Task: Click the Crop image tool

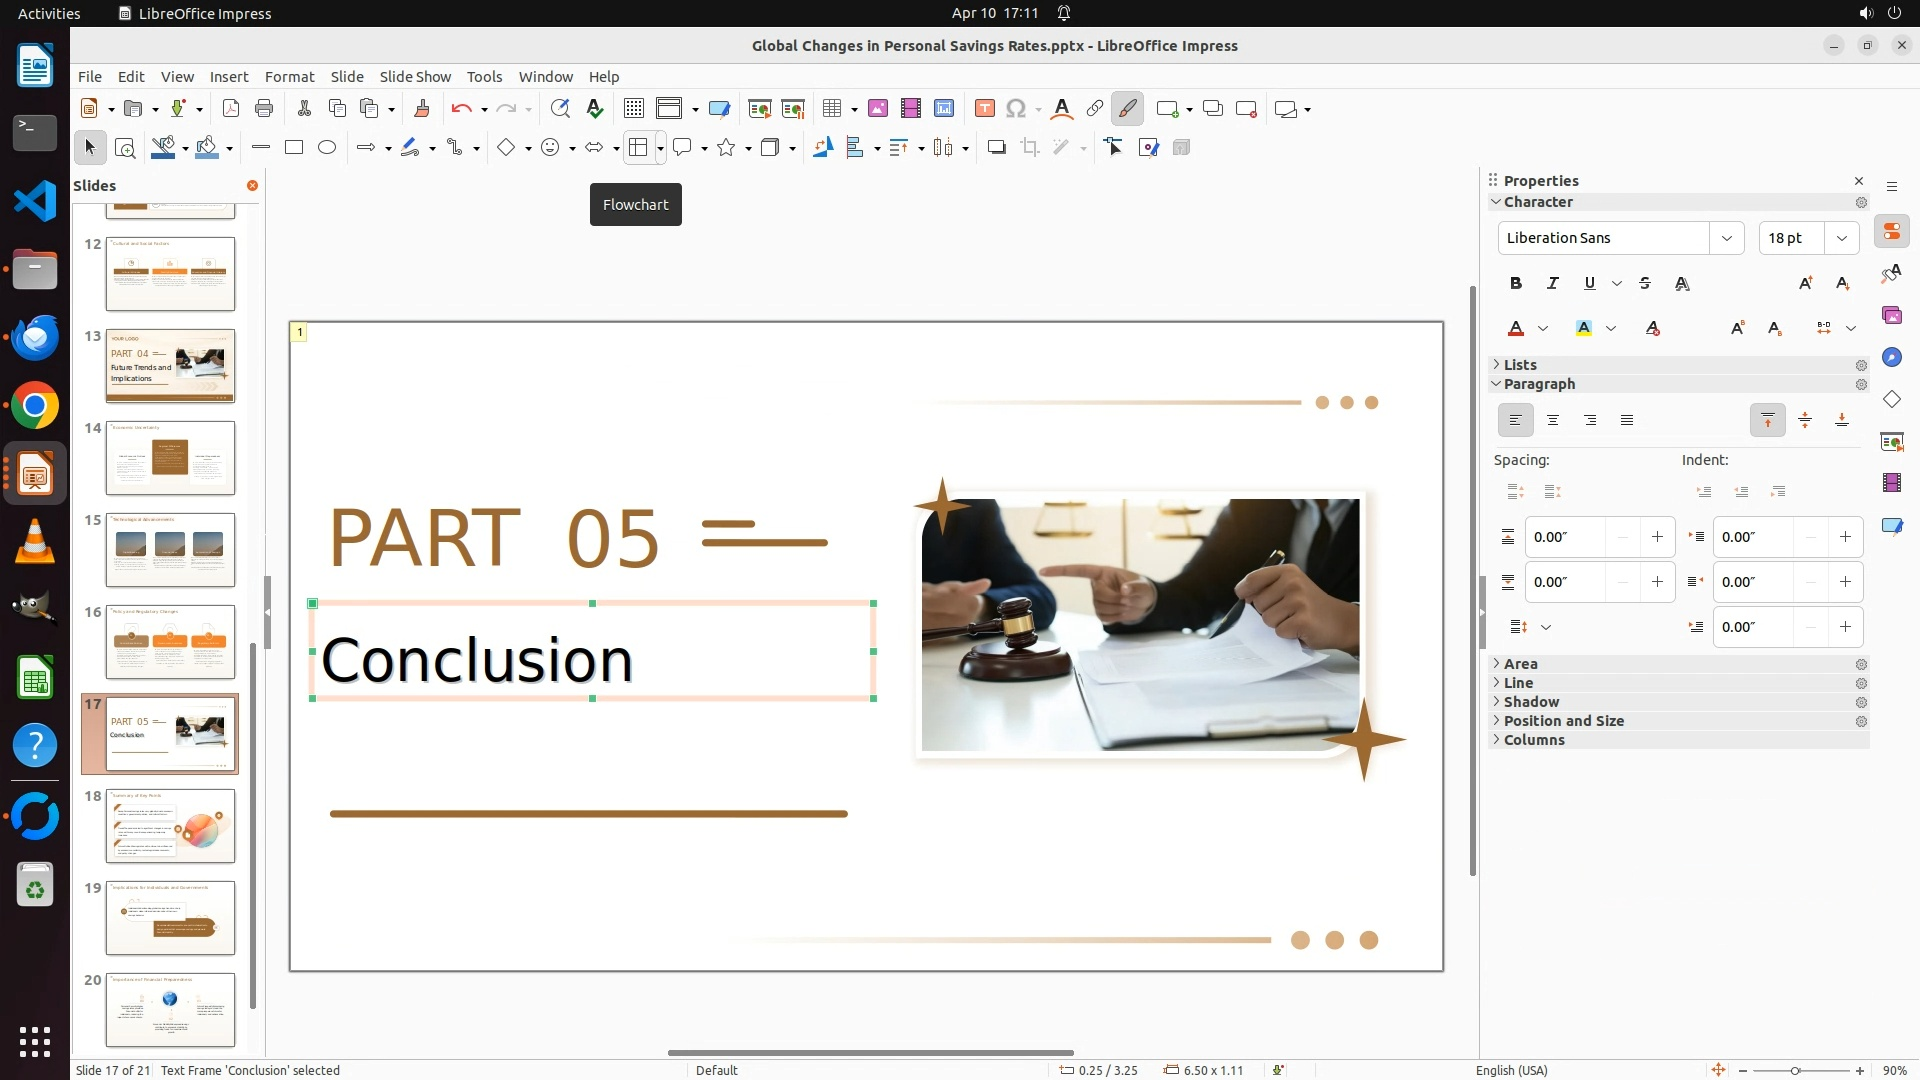Action: [1029, 148]
